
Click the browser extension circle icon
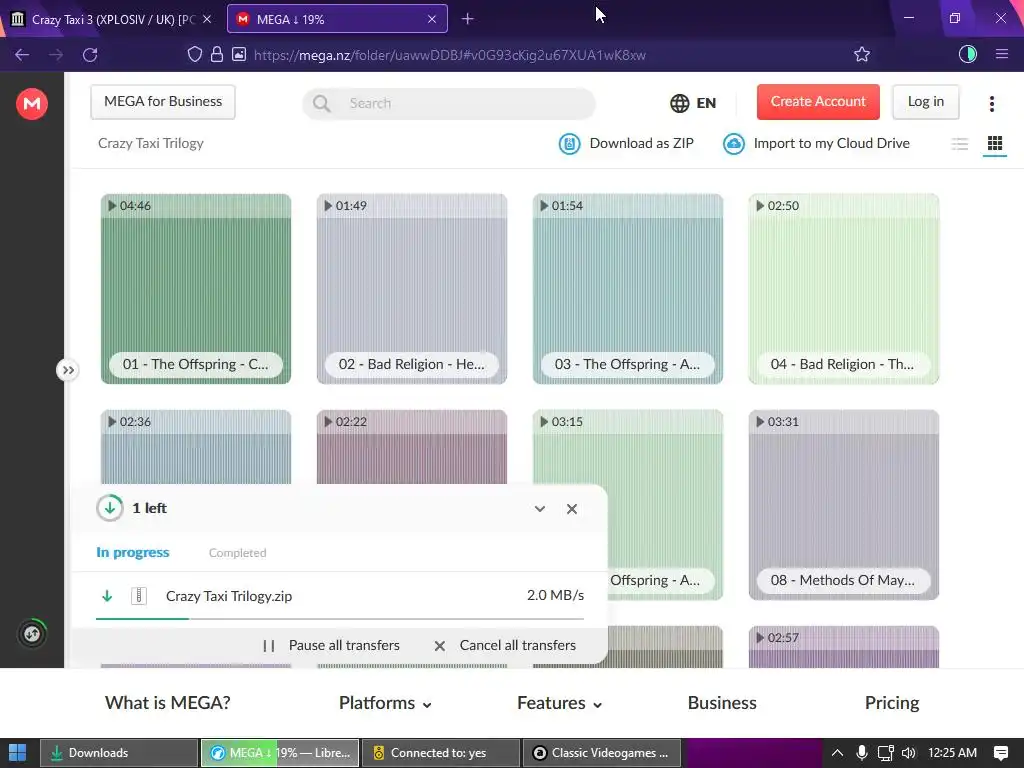(x=967, y=54)
